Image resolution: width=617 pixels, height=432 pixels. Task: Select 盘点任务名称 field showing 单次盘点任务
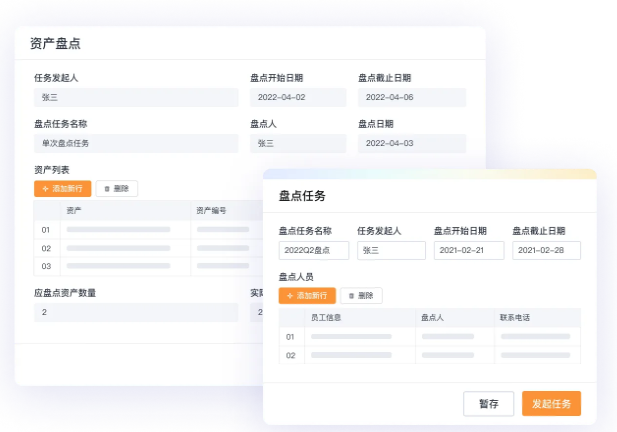coord(136,143)
